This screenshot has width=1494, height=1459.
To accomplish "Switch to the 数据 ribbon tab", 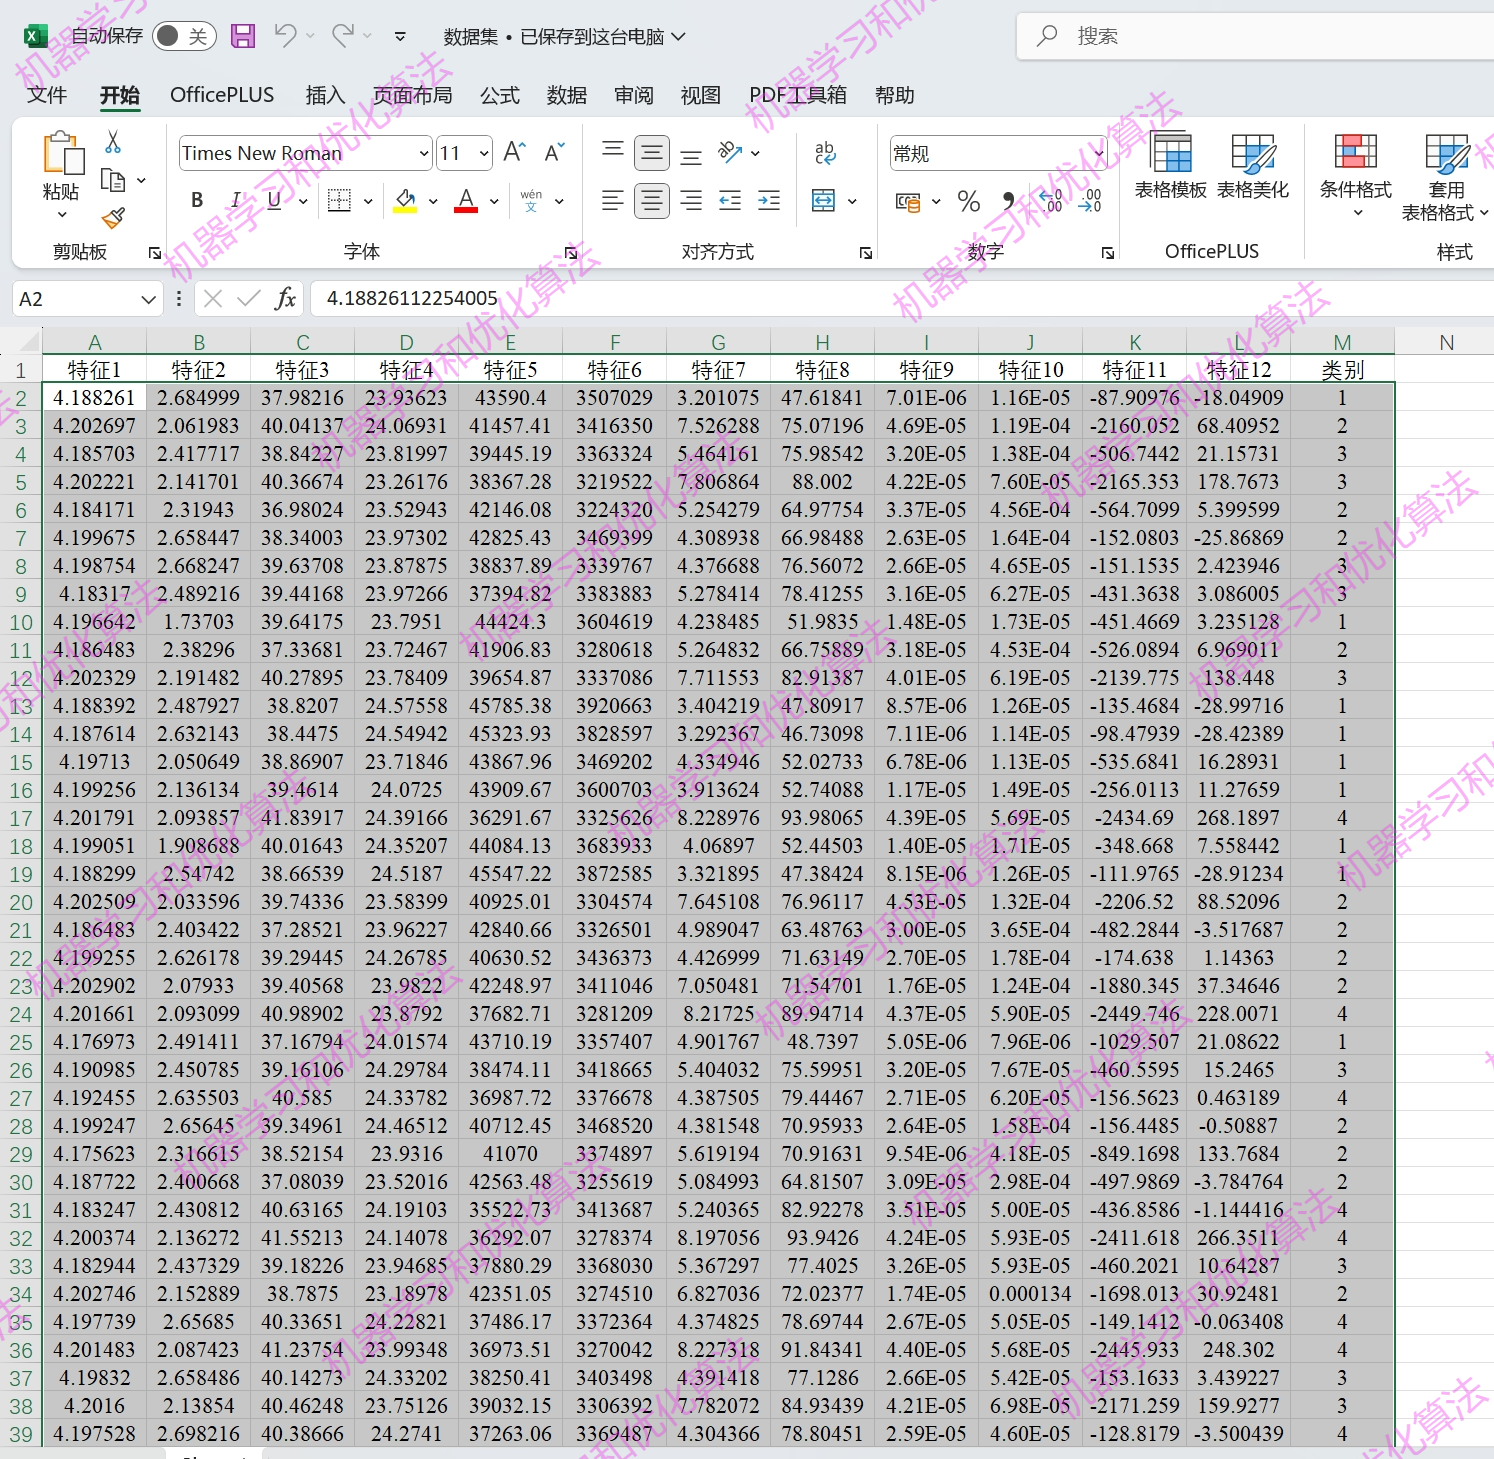I will point(566,95).
